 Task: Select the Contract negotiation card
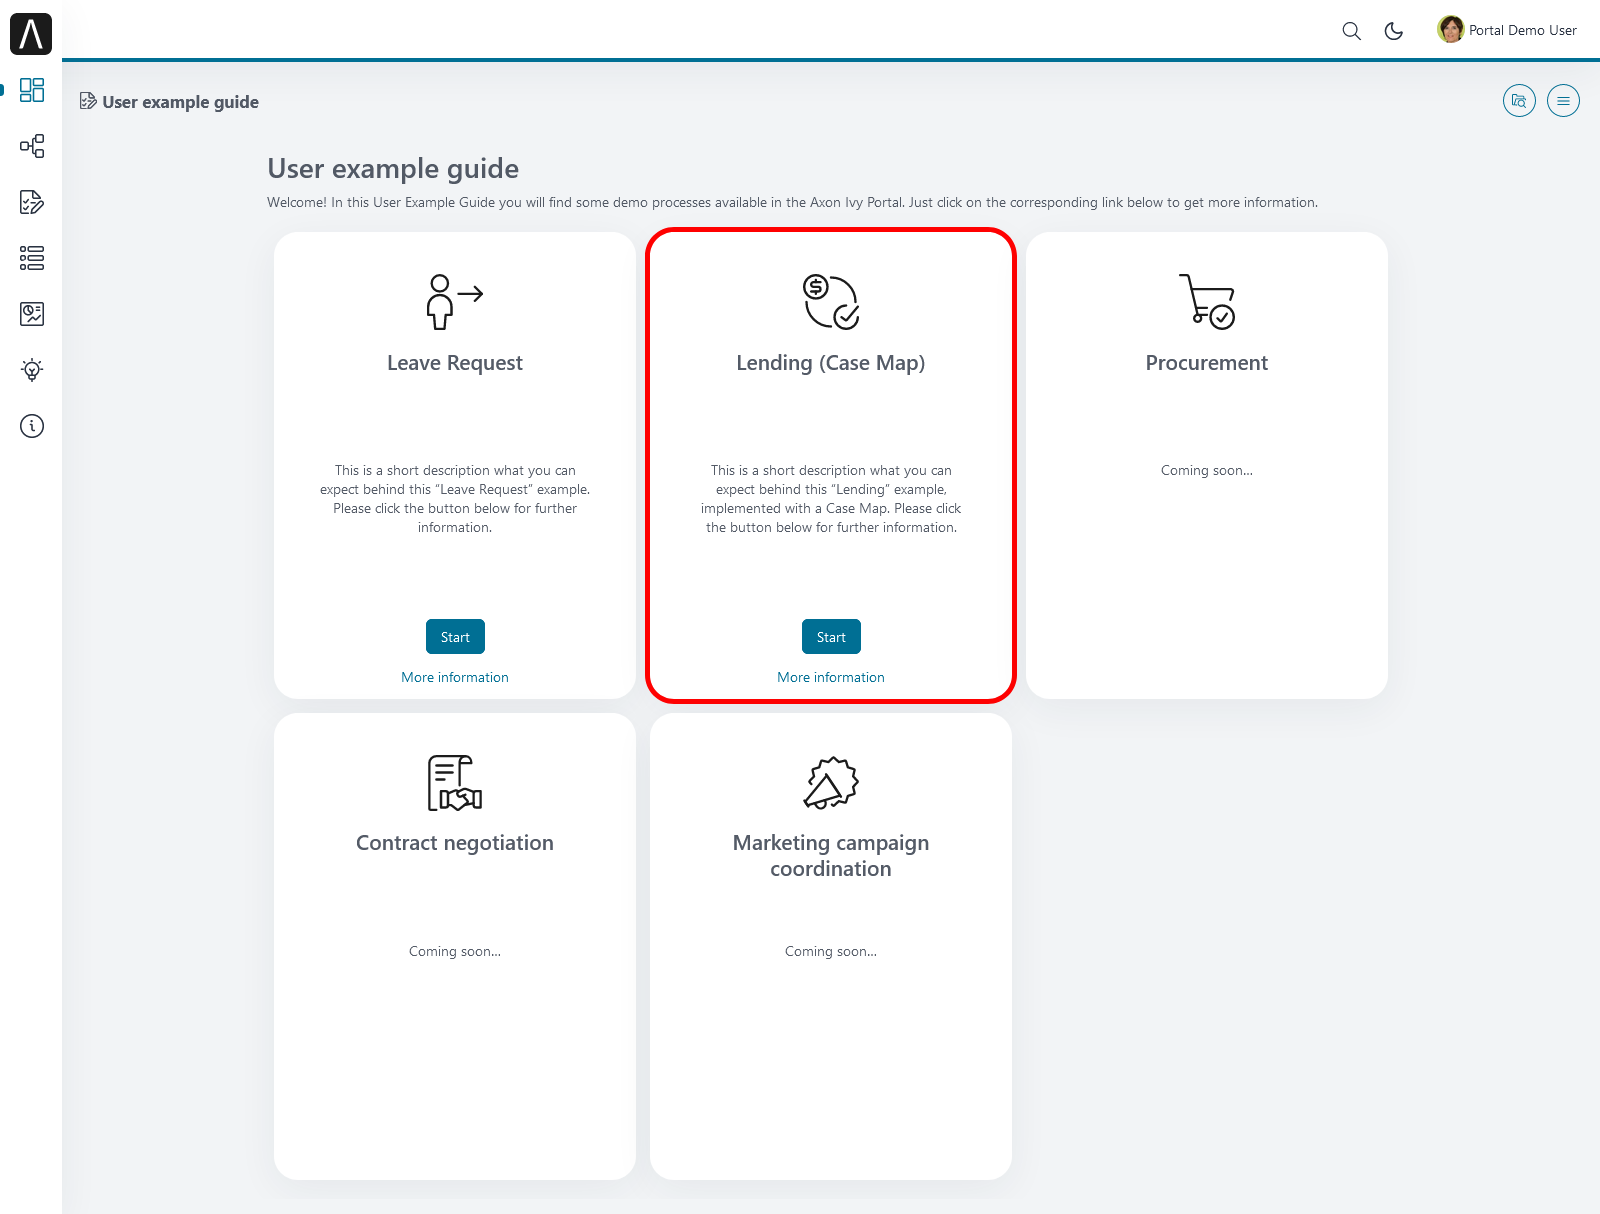point(455,945)
